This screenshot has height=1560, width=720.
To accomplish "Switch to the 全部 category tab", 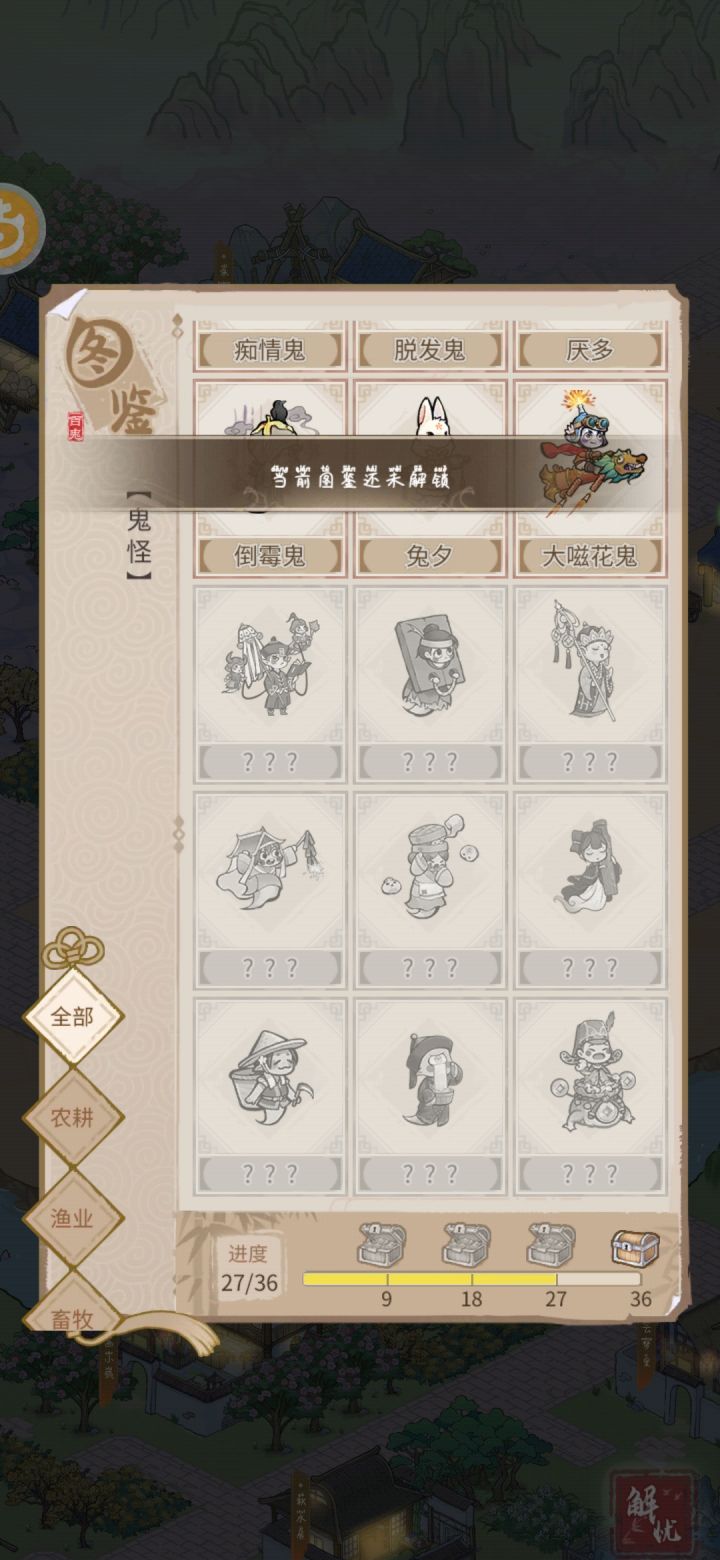I will click(x=73, y=1017).
